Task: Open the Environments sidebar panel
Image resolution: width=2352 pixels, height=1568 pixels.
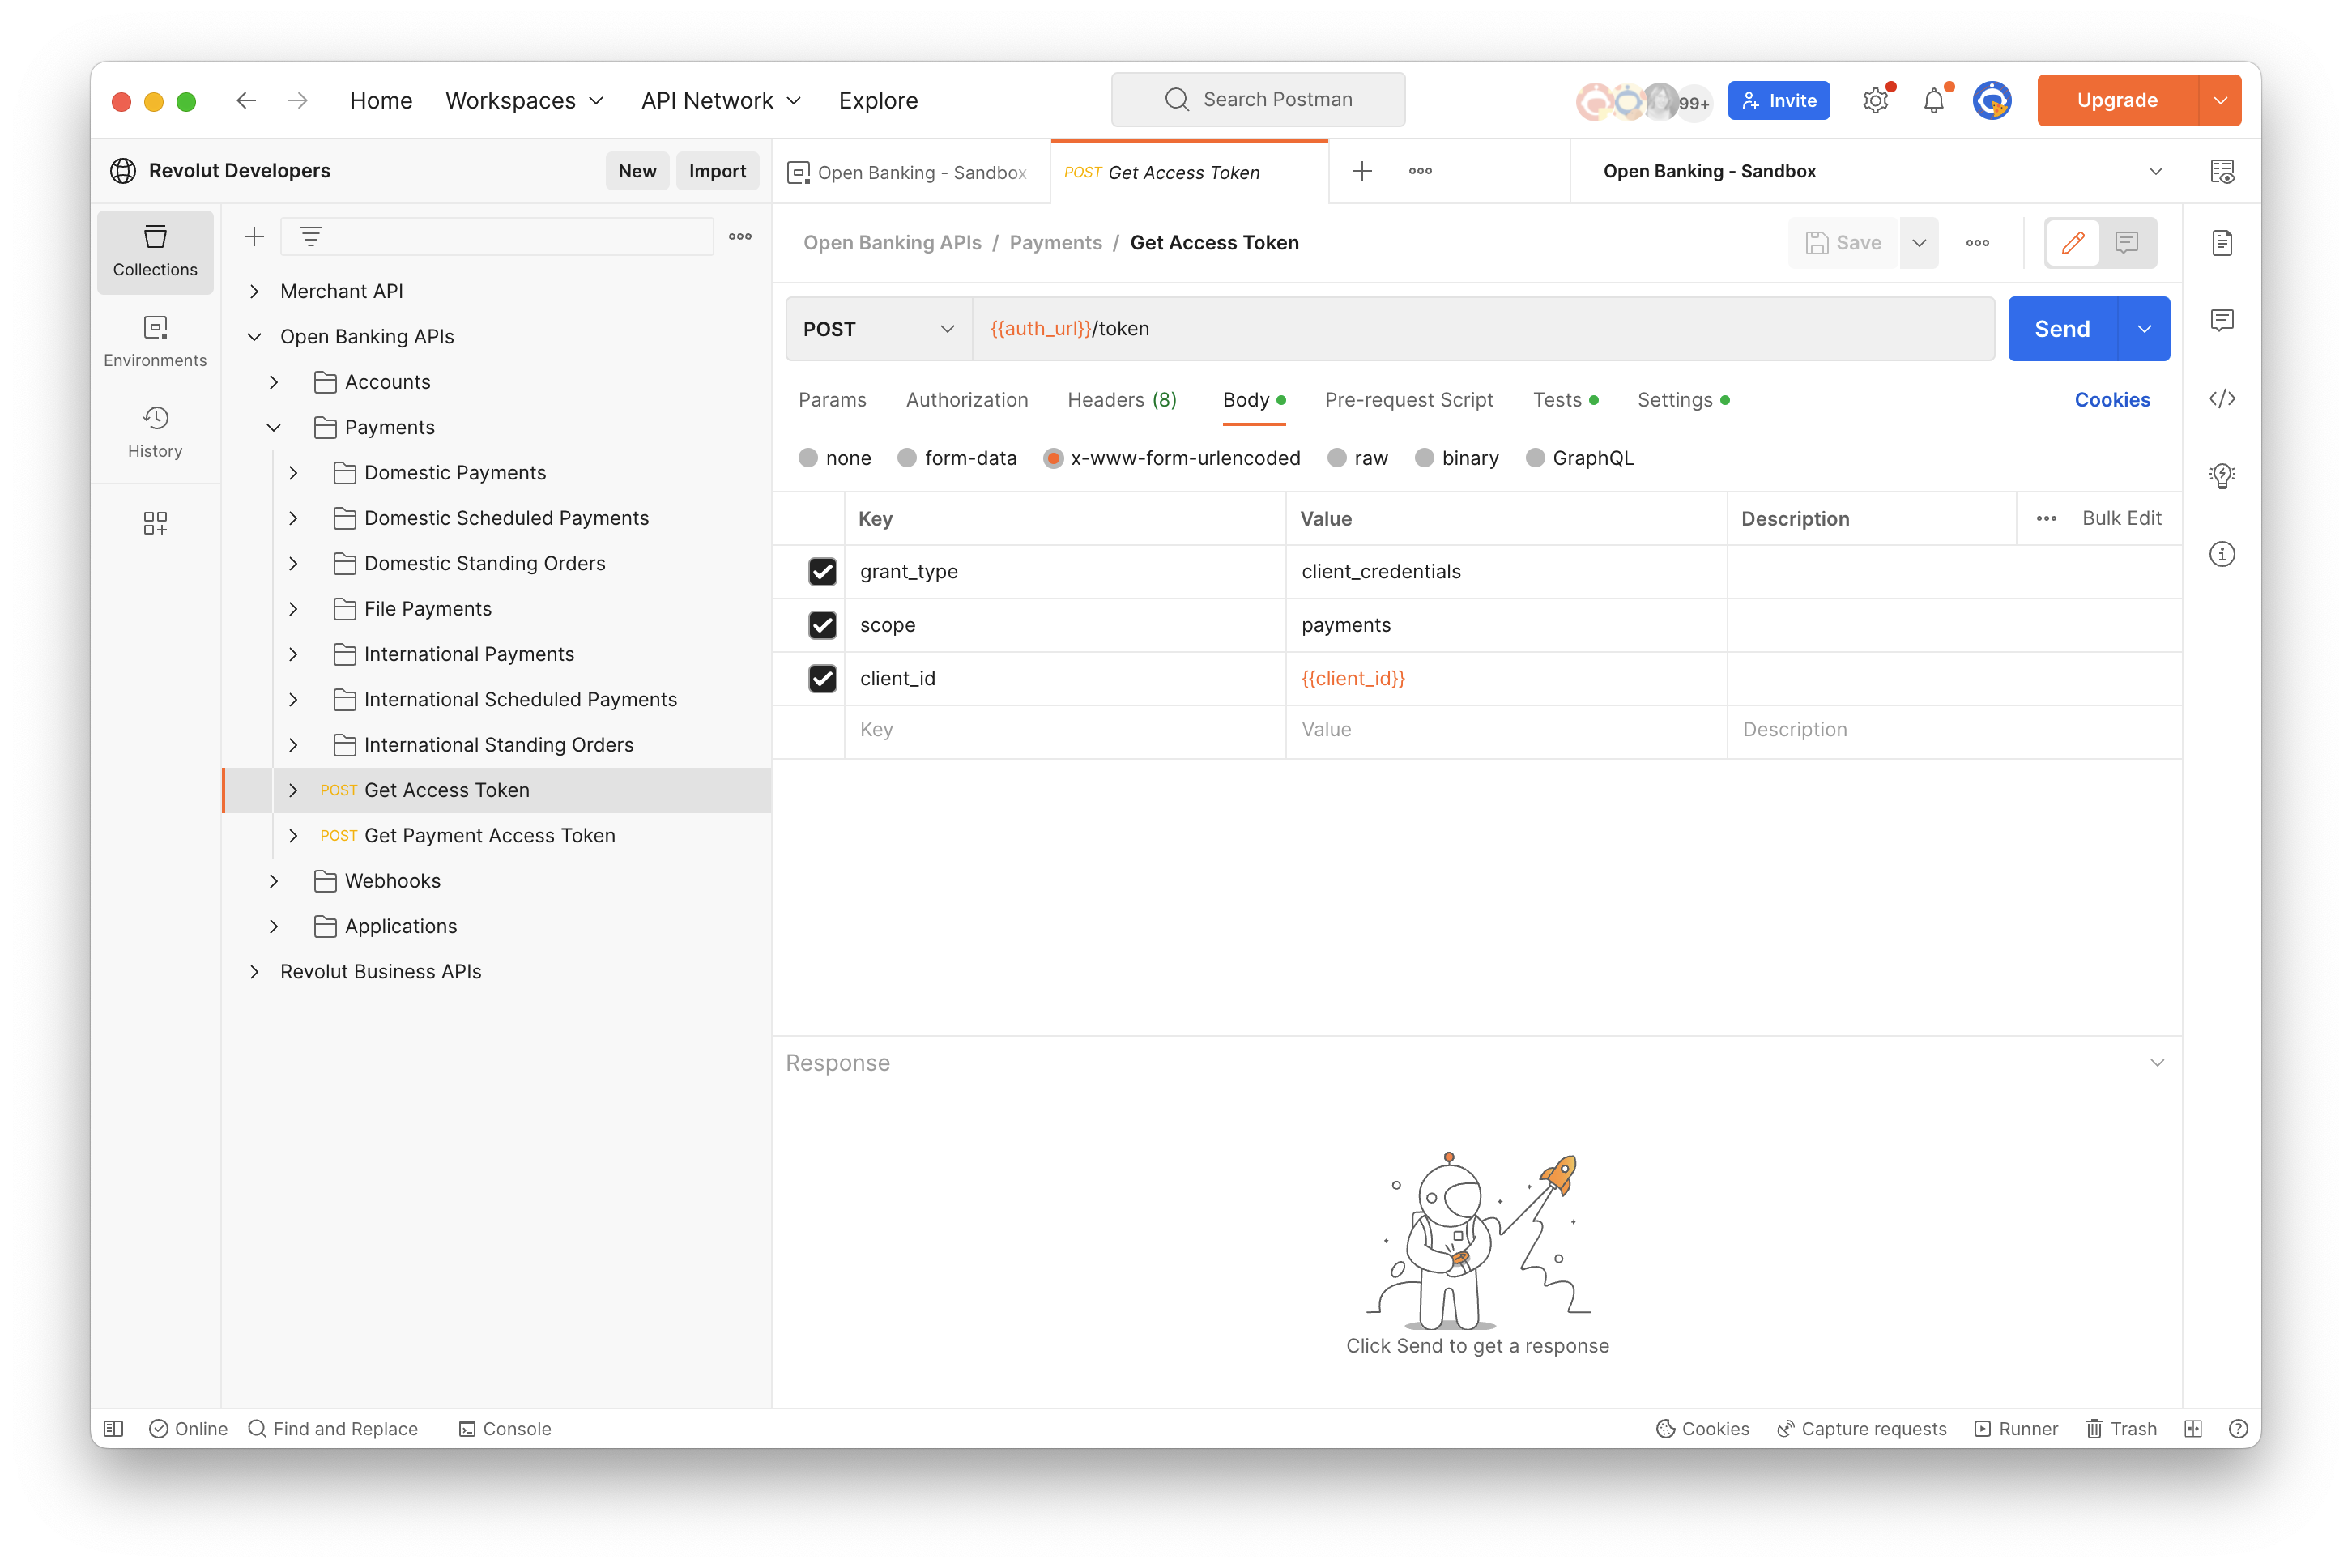Action: tap(155, 342)
